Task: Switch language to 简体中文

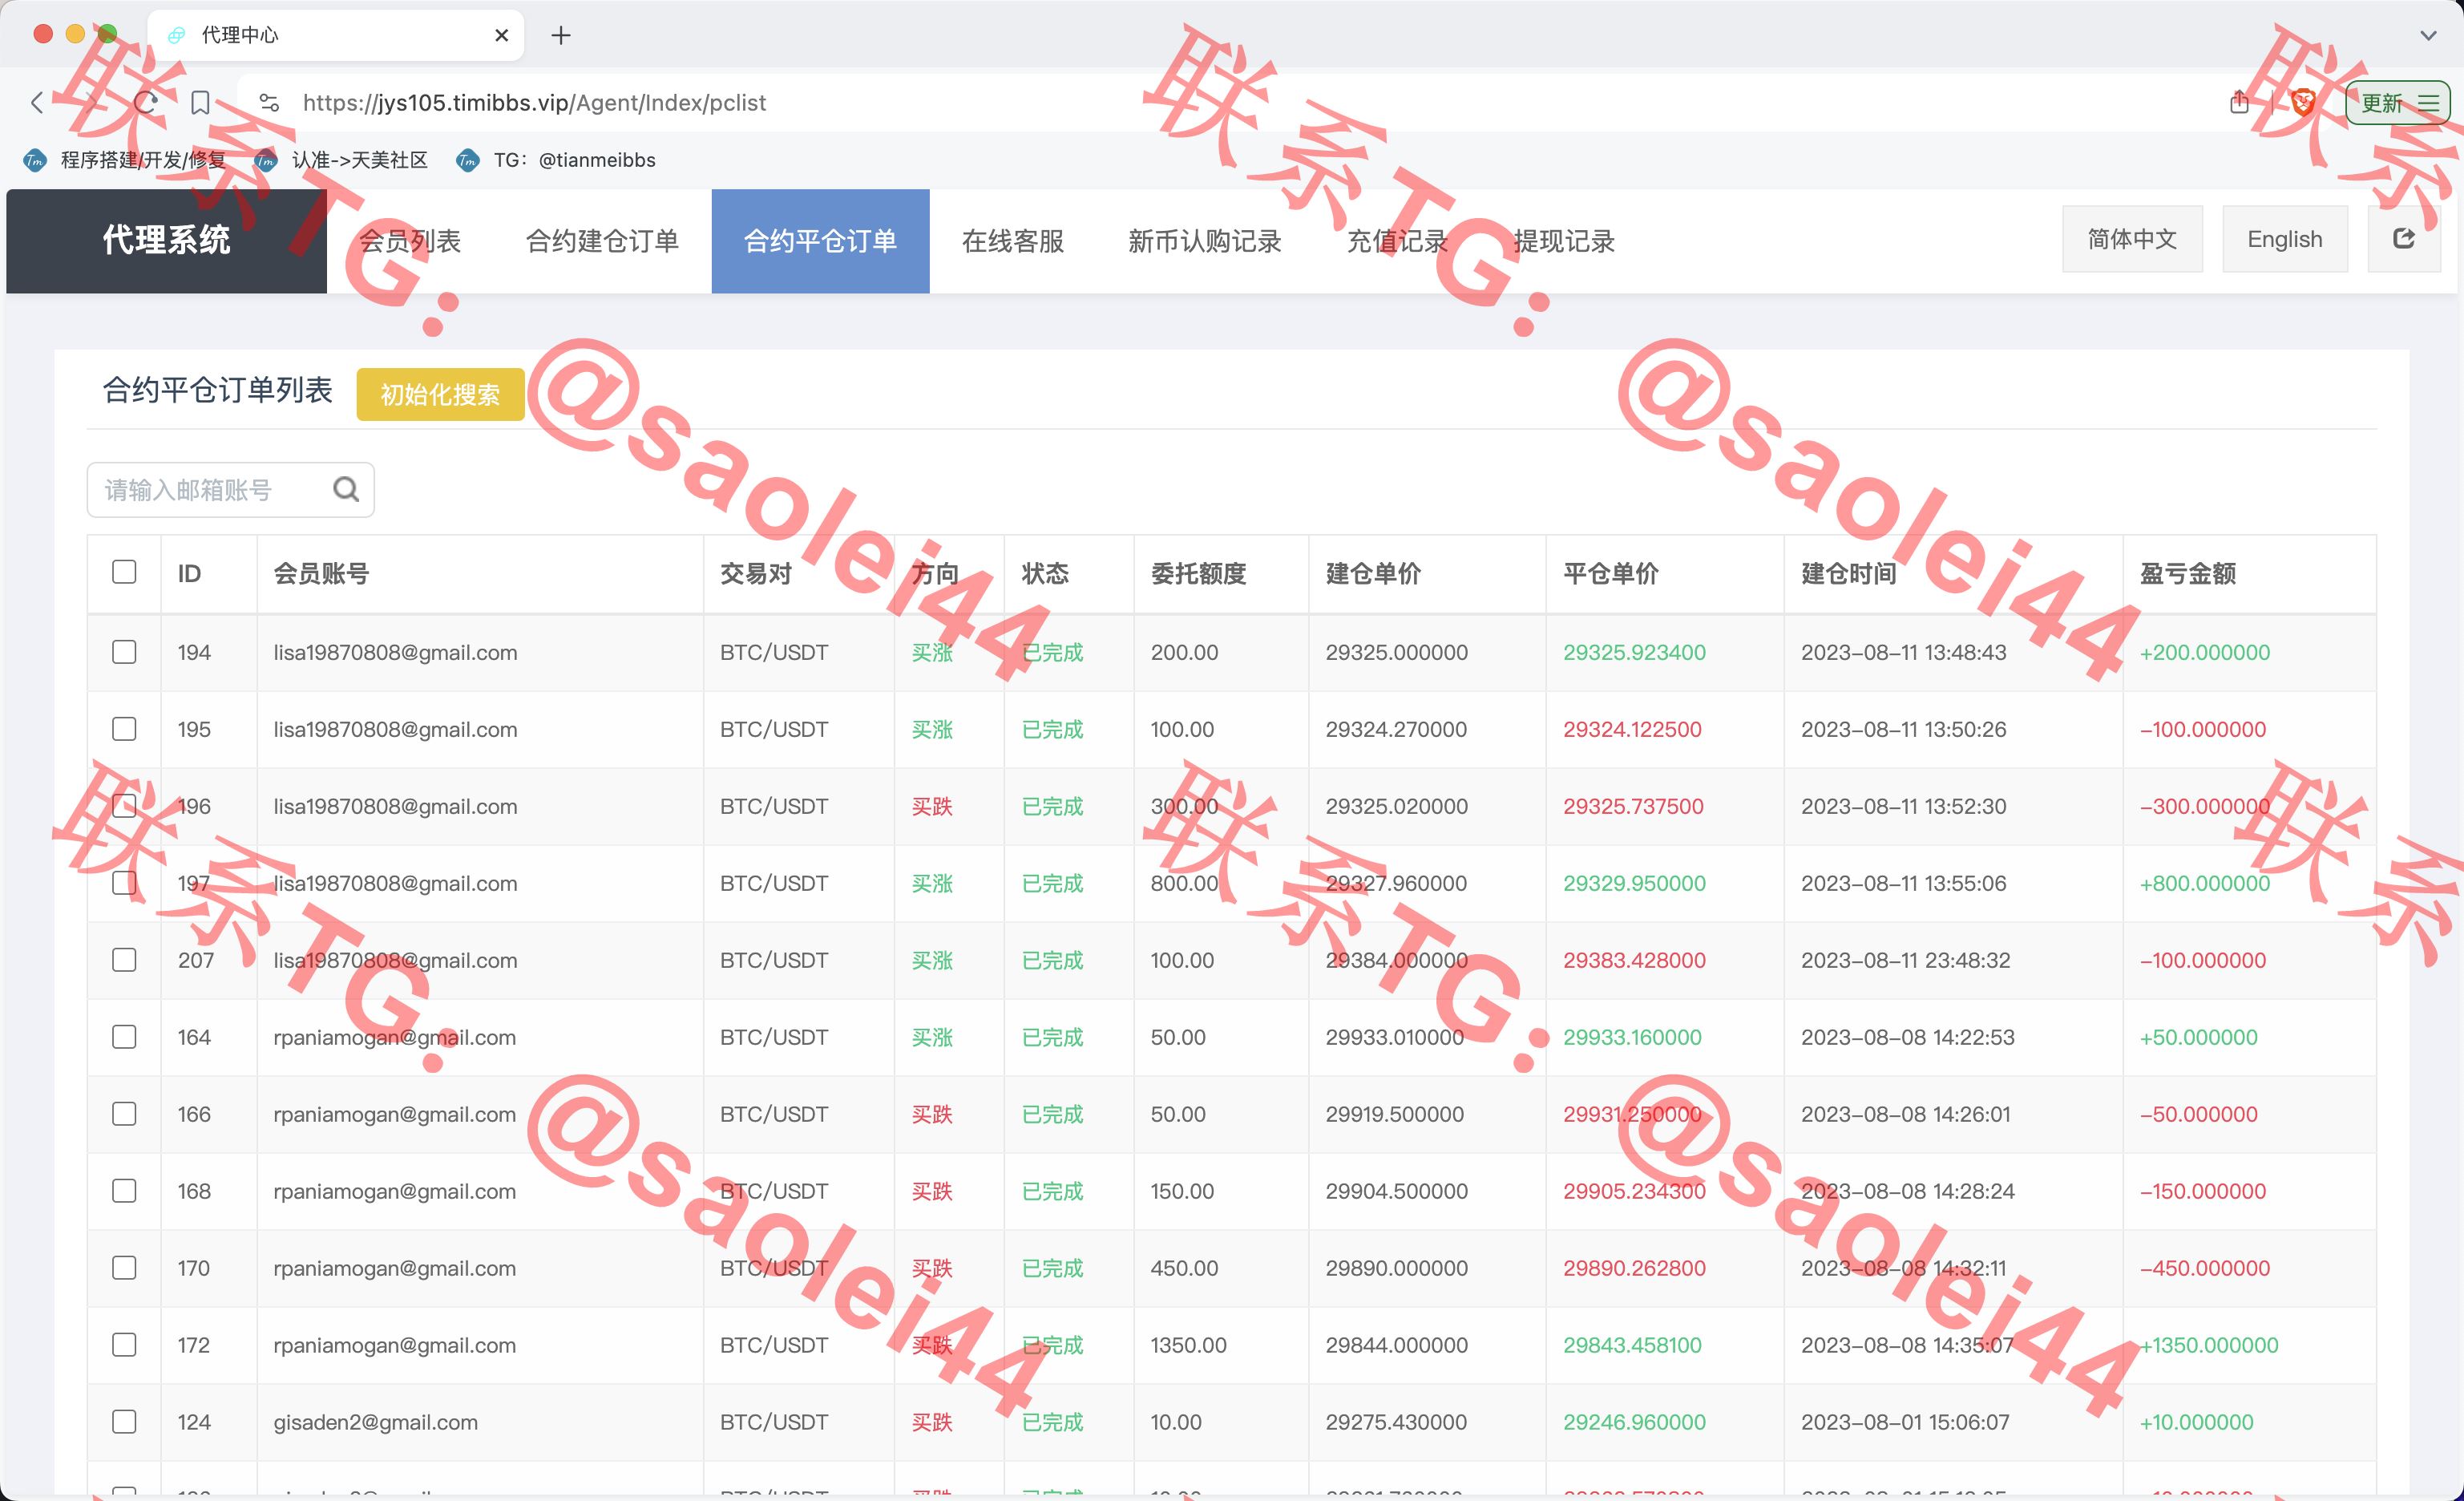Action: [x=2132, y=238]
